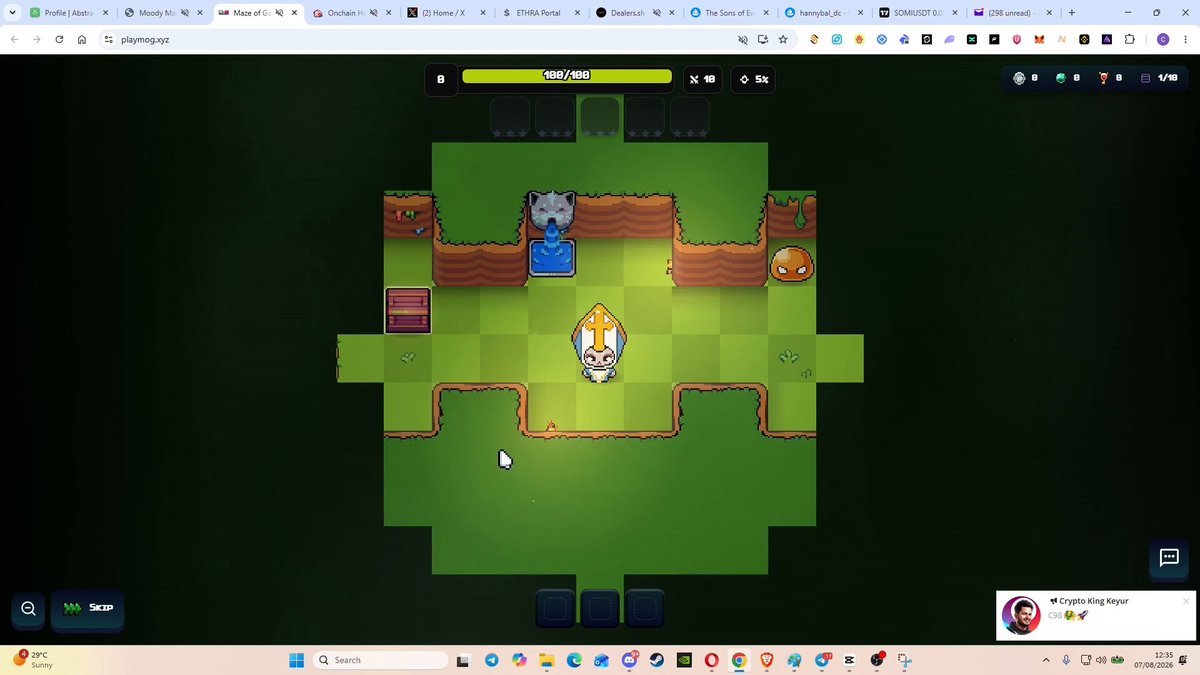This screenshot has width=1200, height=675.
Task: Open the pink treasure chest
Action: (x=408, y=310)
